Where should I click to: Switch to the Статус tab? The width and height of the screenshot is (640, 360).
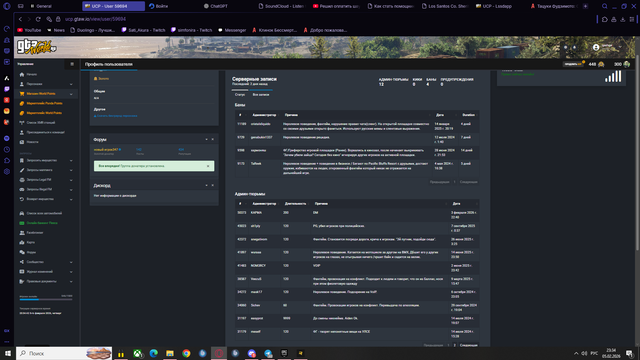240,95
